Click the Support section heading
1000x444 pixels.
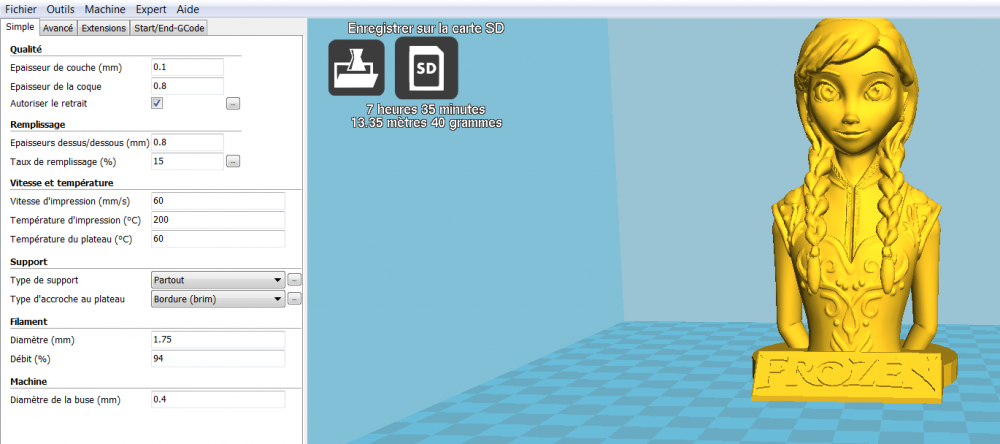point(29,262)
